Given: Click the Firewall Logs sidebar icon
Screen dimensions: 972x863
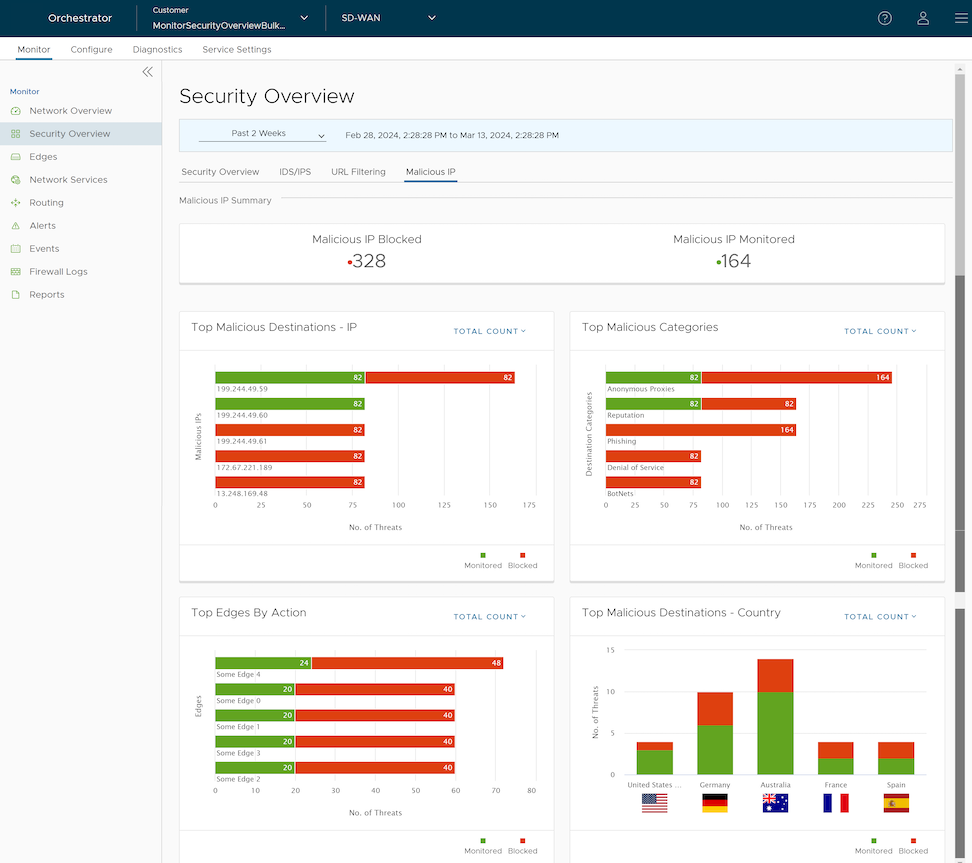Looking at the screenshot, I should pyautogui.click(x=16, y=272).
